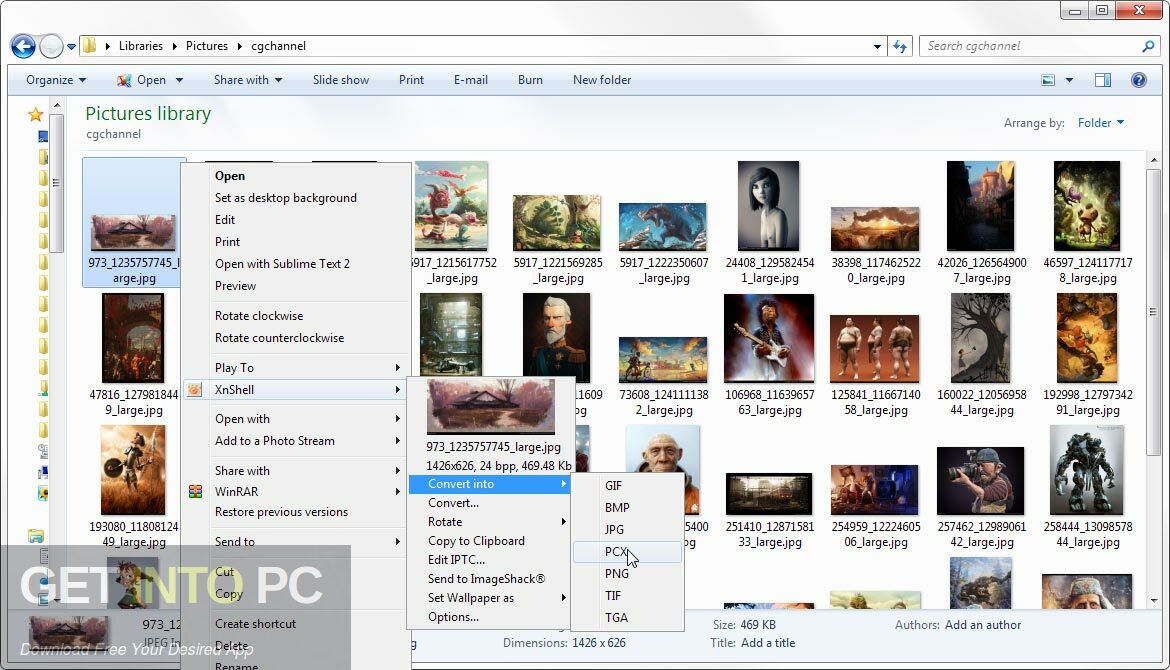Expand the recent pages dropdown arrow
The width and height of the screenshot is (1170, 670).
pos(72,46)
